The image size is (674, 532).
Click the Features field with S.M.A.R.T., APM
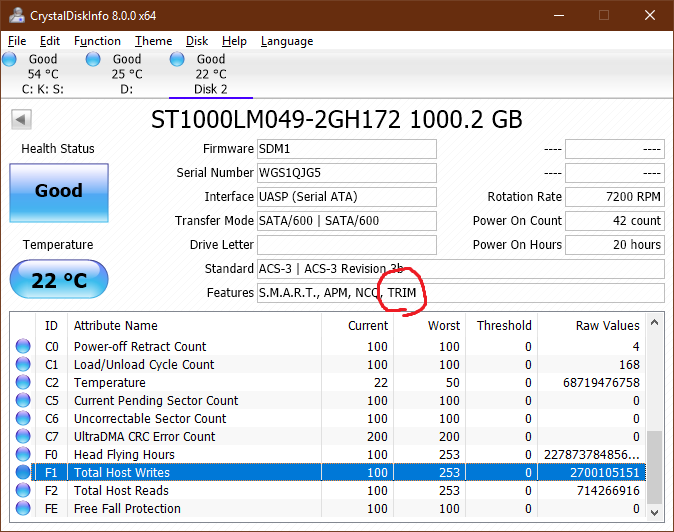click(461, 293)
